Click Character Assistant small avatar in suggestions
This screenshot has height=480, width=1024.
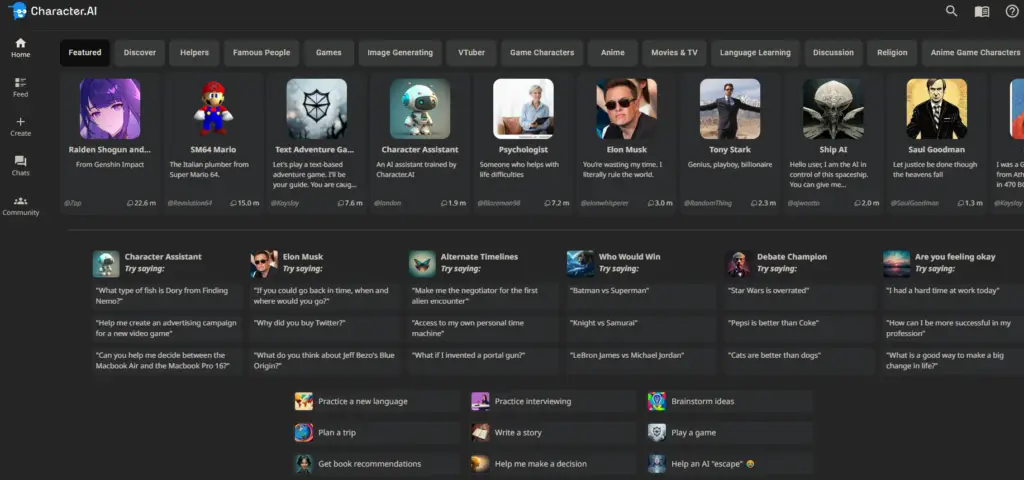pyautogui.click(x=106, y=264)
